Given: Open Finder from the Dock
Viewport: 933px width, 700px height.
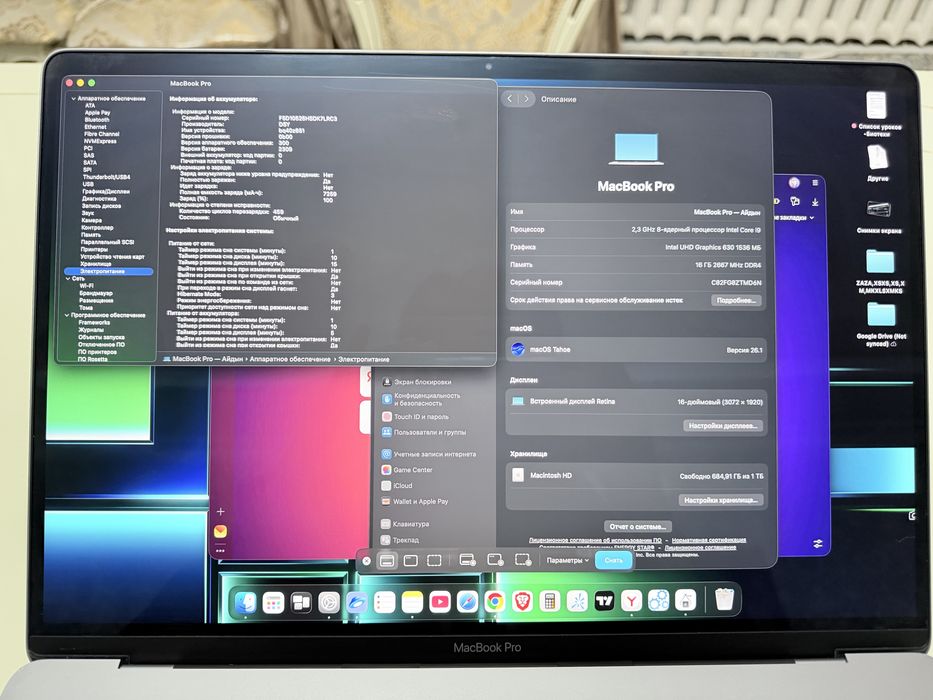Looking at the screenshot, I should tap(245, 602).
